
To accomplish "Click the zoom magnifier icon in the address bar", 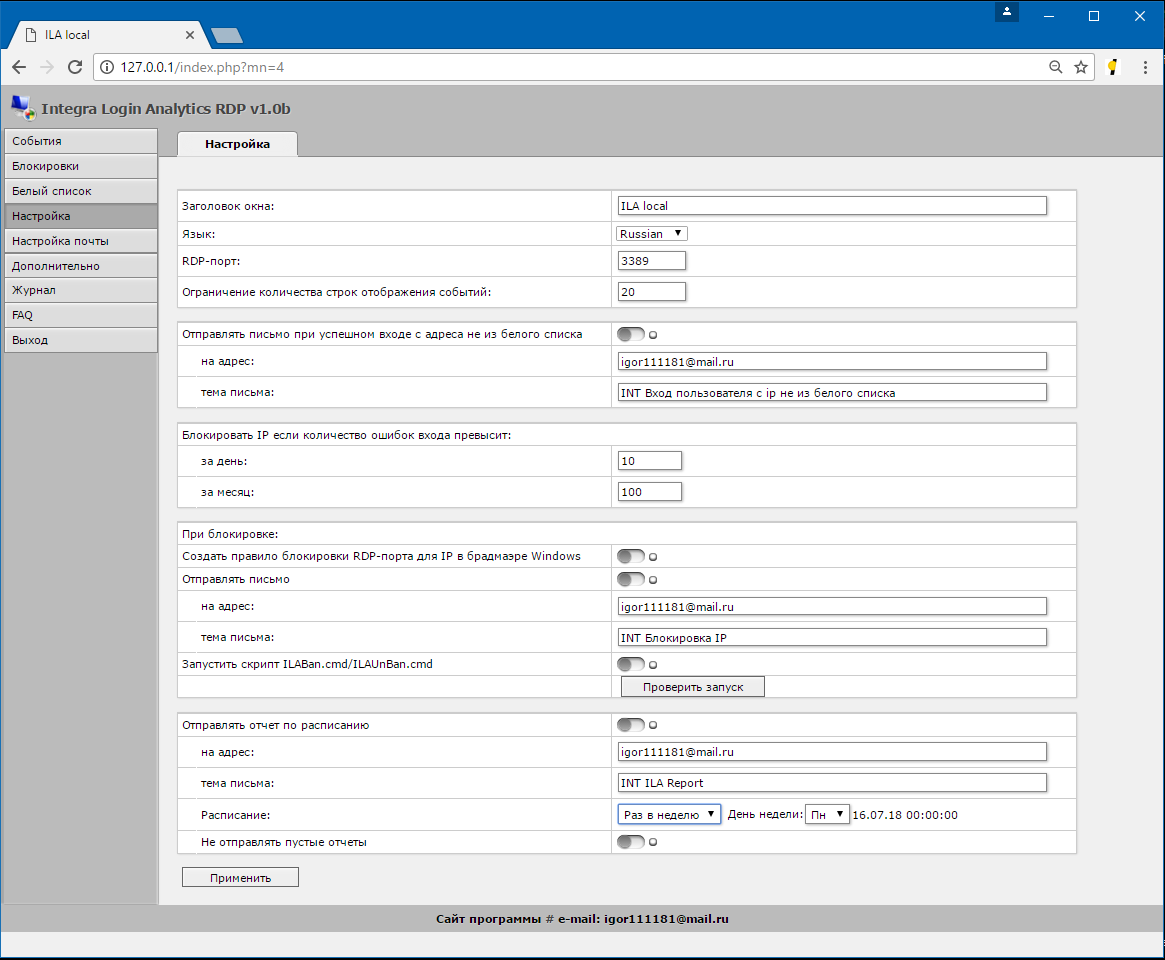I will point(1056,67).
